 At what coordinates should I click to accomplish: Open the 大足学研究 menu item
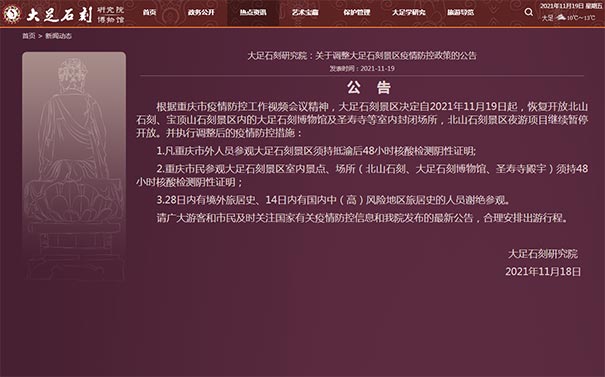coord(409,12)
